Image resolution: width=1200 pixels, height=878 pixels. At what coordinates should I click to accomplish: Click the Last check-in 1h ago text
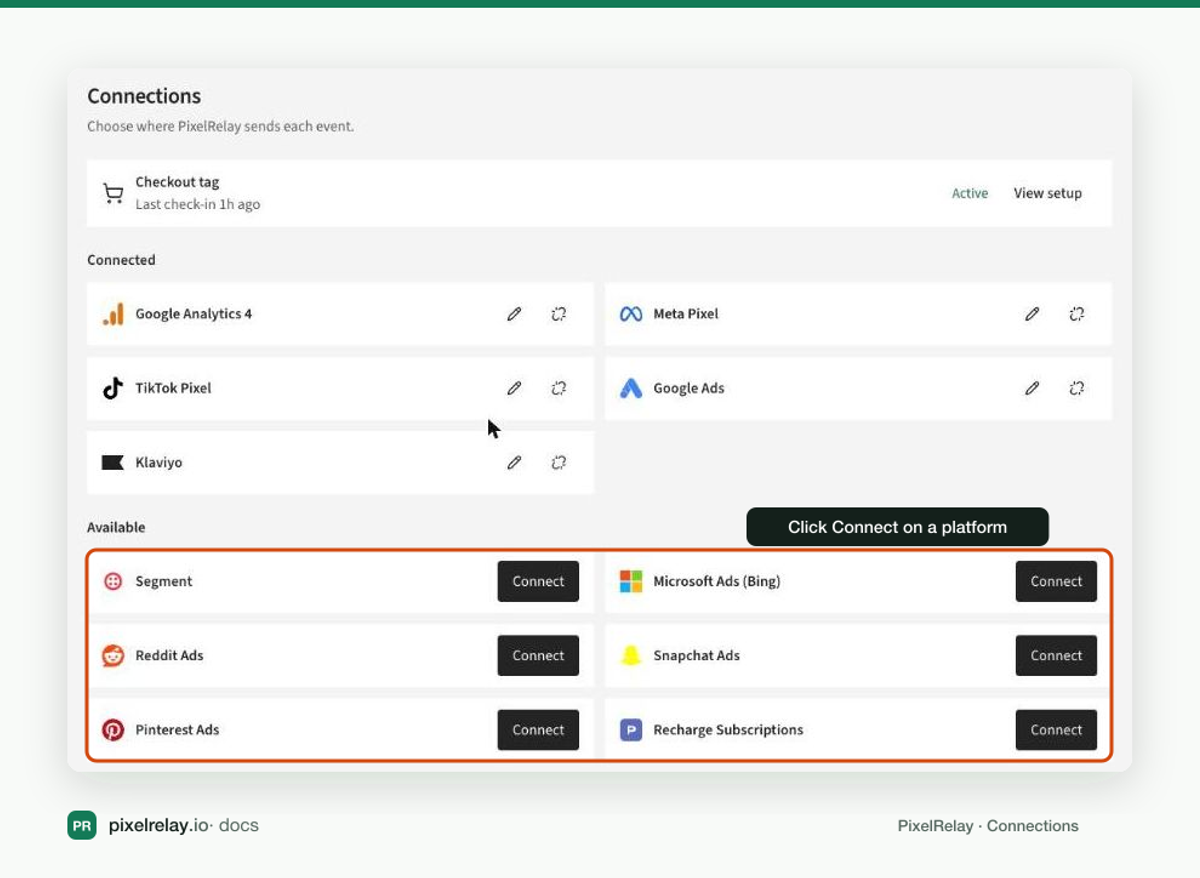tap(198, 204)
